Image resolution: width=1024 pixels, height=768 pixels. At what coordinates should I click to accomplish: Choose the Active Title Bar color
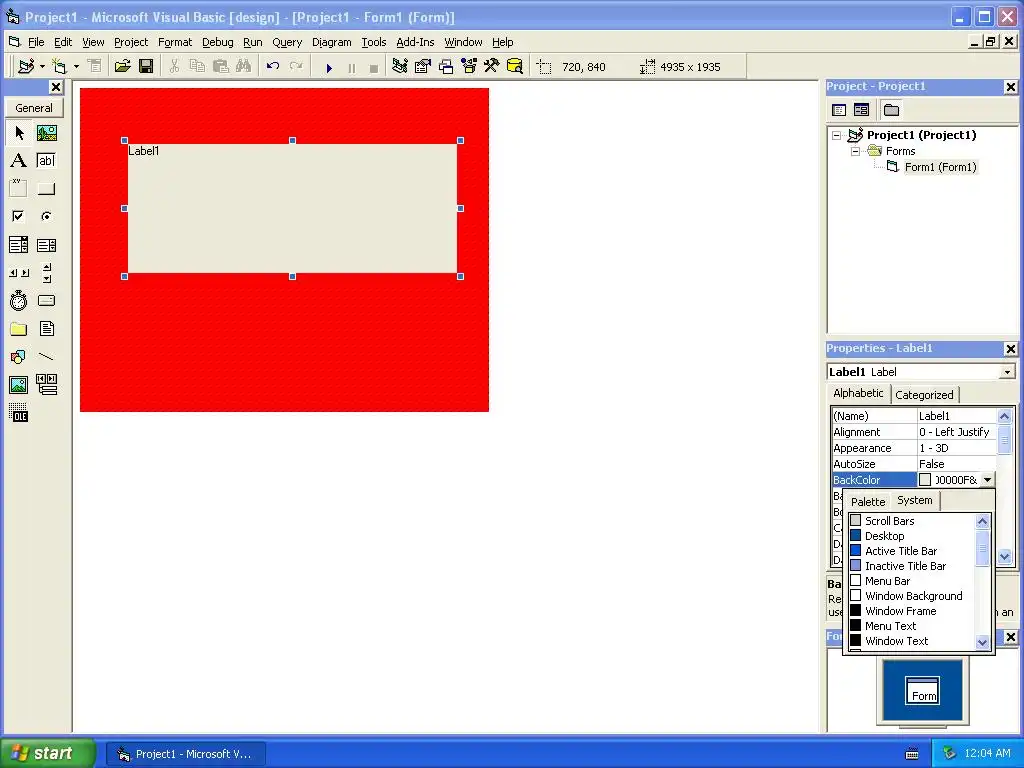(913, 551)
